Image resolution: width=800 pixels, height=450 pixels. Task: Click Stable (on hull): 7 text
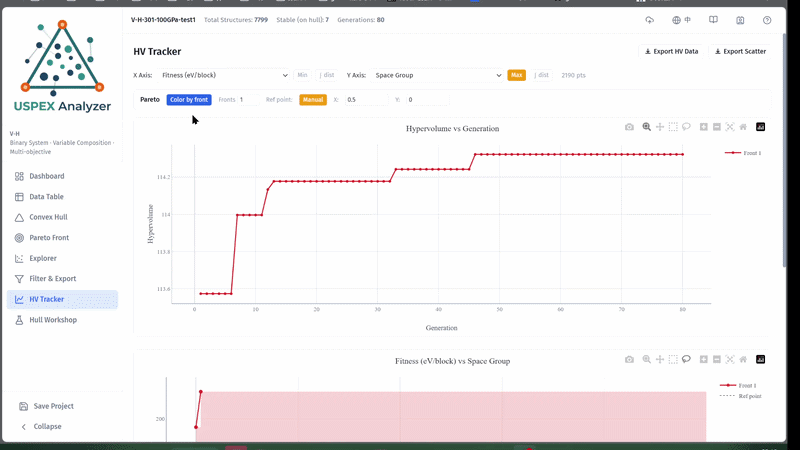[x=303, y=20]
